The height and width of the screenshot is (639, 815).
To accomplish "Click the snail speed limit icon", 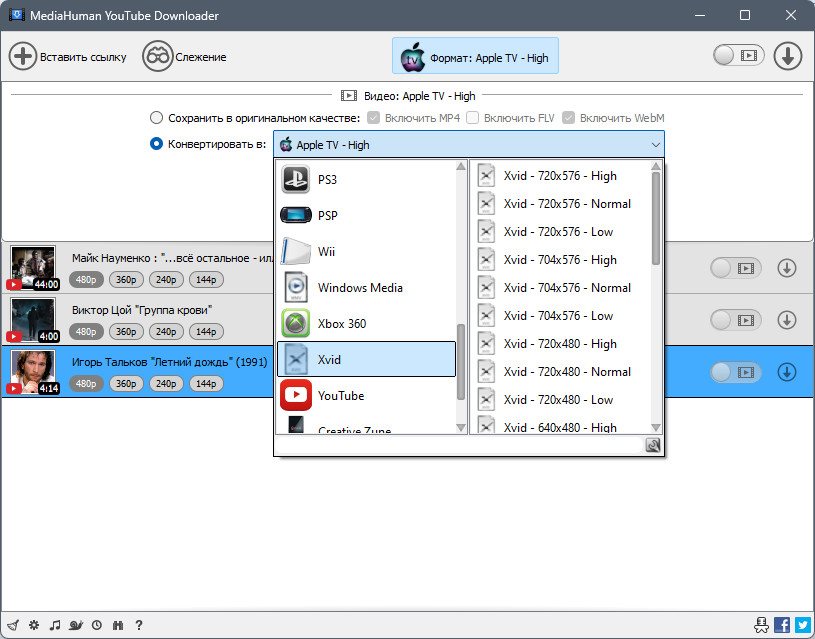I will (x=76, y=625).
